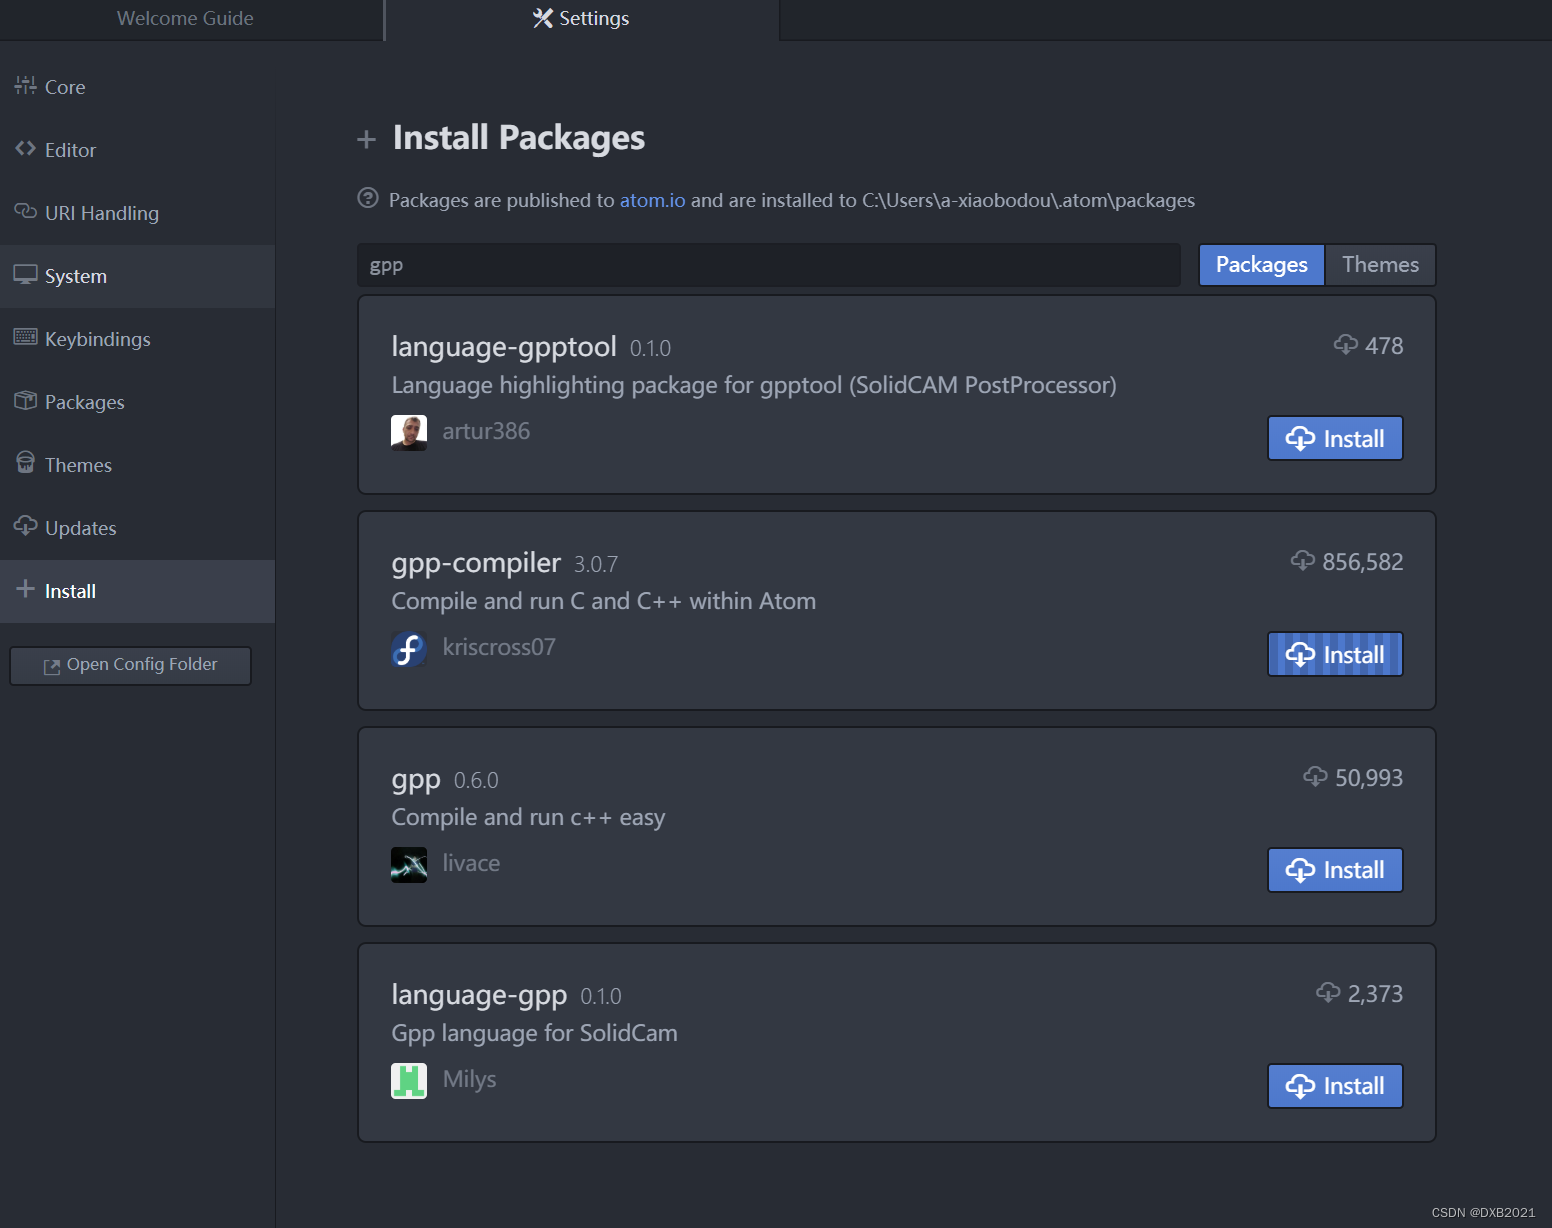Click download count icon beside 50,993
The width and height of the screenshot is (1552, 1228).
pos(1315,777)
